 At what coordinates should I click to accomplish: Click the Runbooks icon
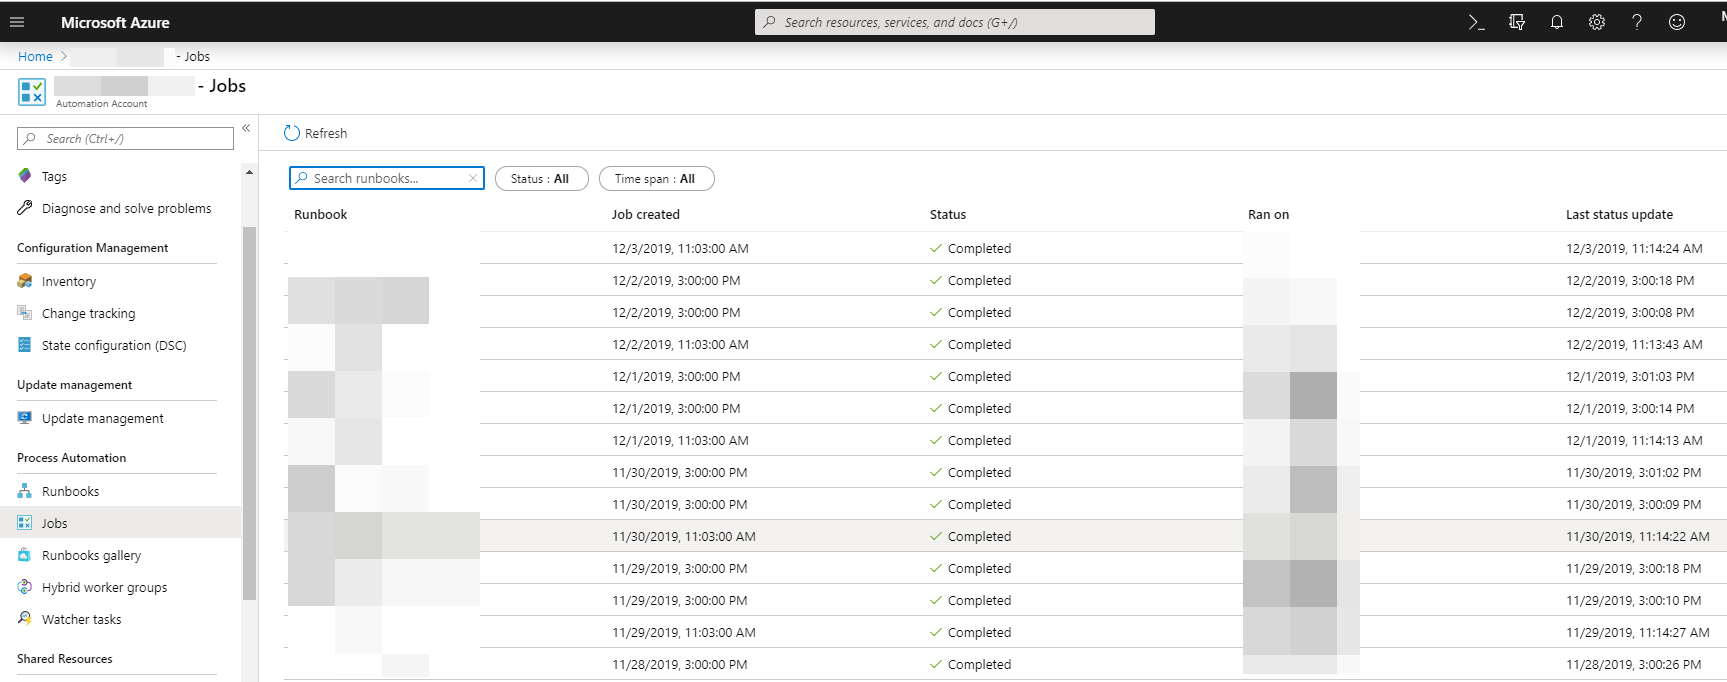(25, 491)
